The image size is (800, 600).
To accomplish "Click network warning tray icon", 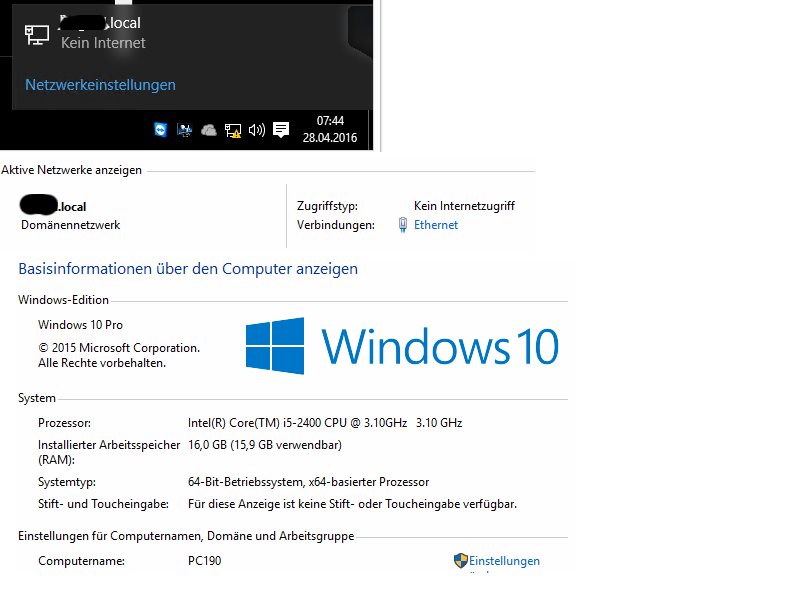I will click(233, 131).
